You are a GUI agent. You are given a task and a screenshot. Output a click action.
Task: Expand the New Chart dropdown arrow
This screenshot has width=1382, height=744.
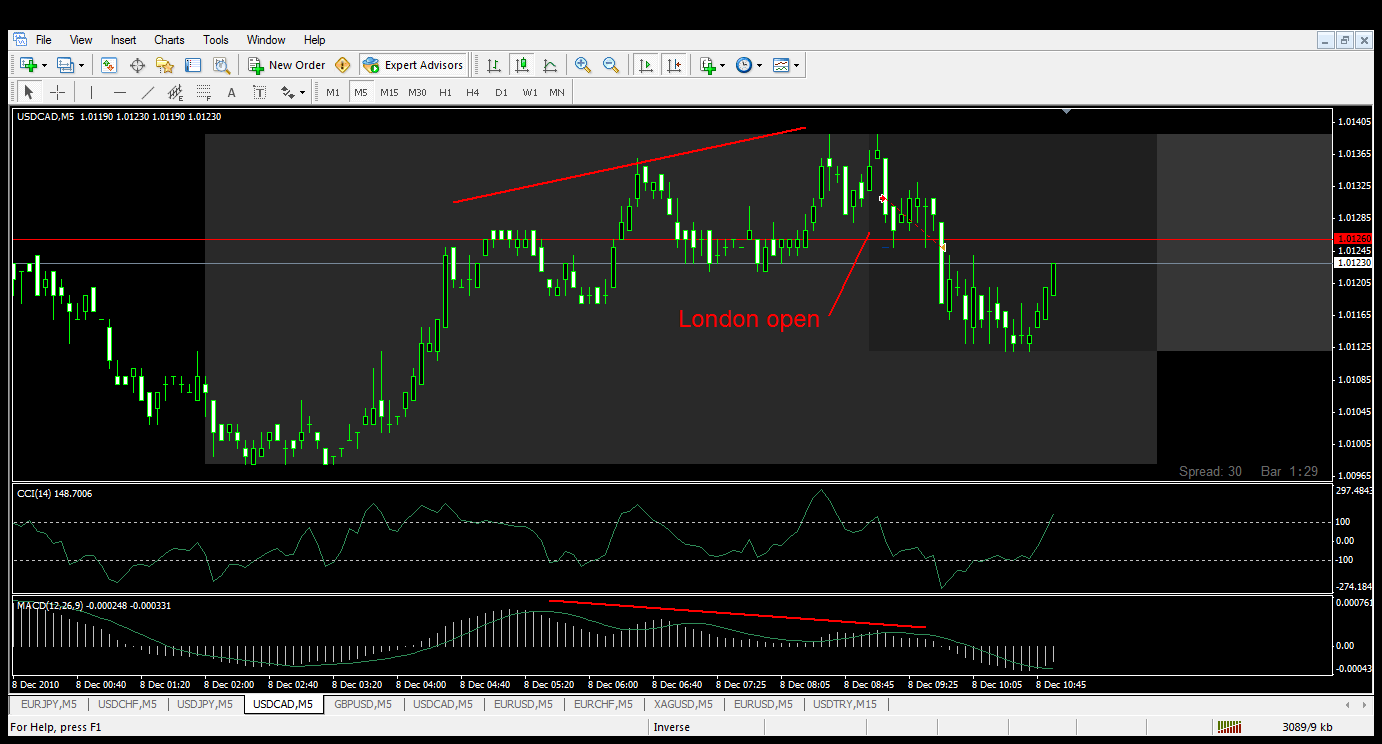tap(45, 66)
